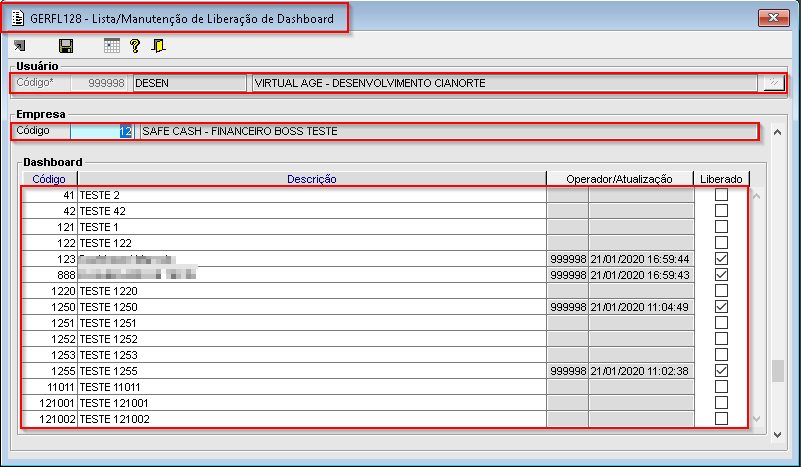This screenshot has width=801, height=467.
Task: Exit using the door icon
Action: pos(158,46)
